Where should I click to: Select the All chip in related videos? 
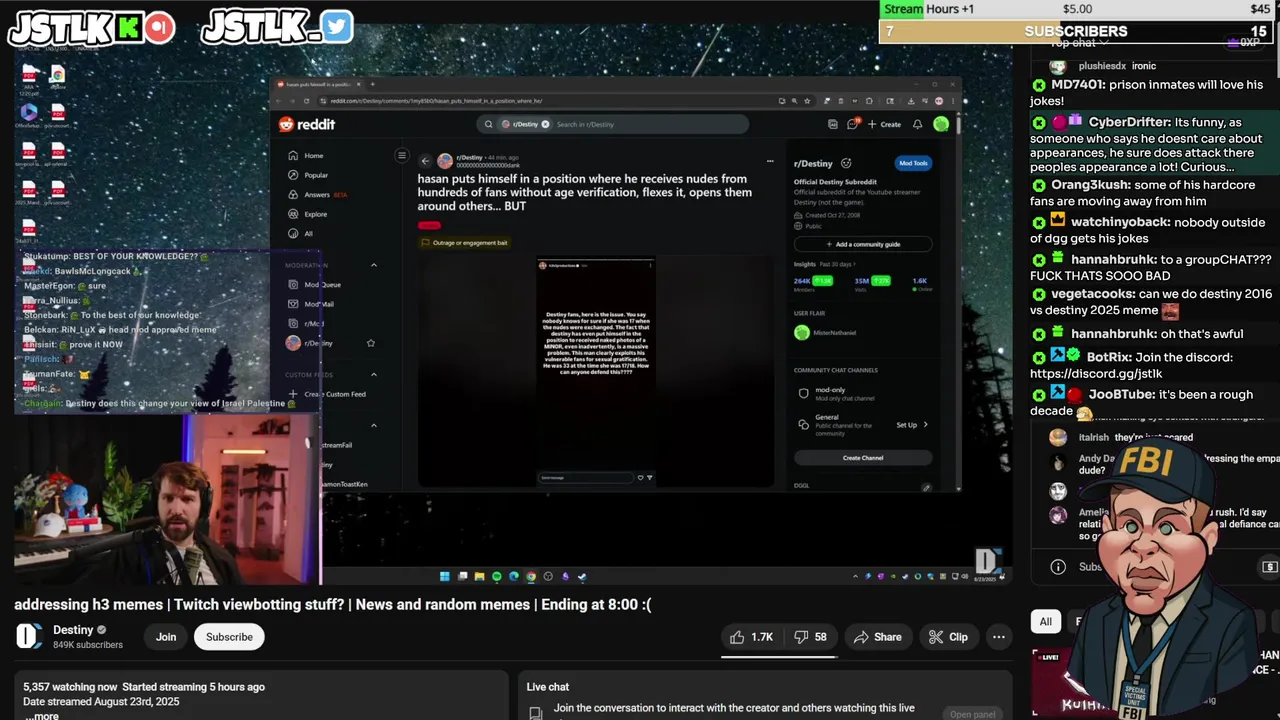click(x=1045, y=622)
